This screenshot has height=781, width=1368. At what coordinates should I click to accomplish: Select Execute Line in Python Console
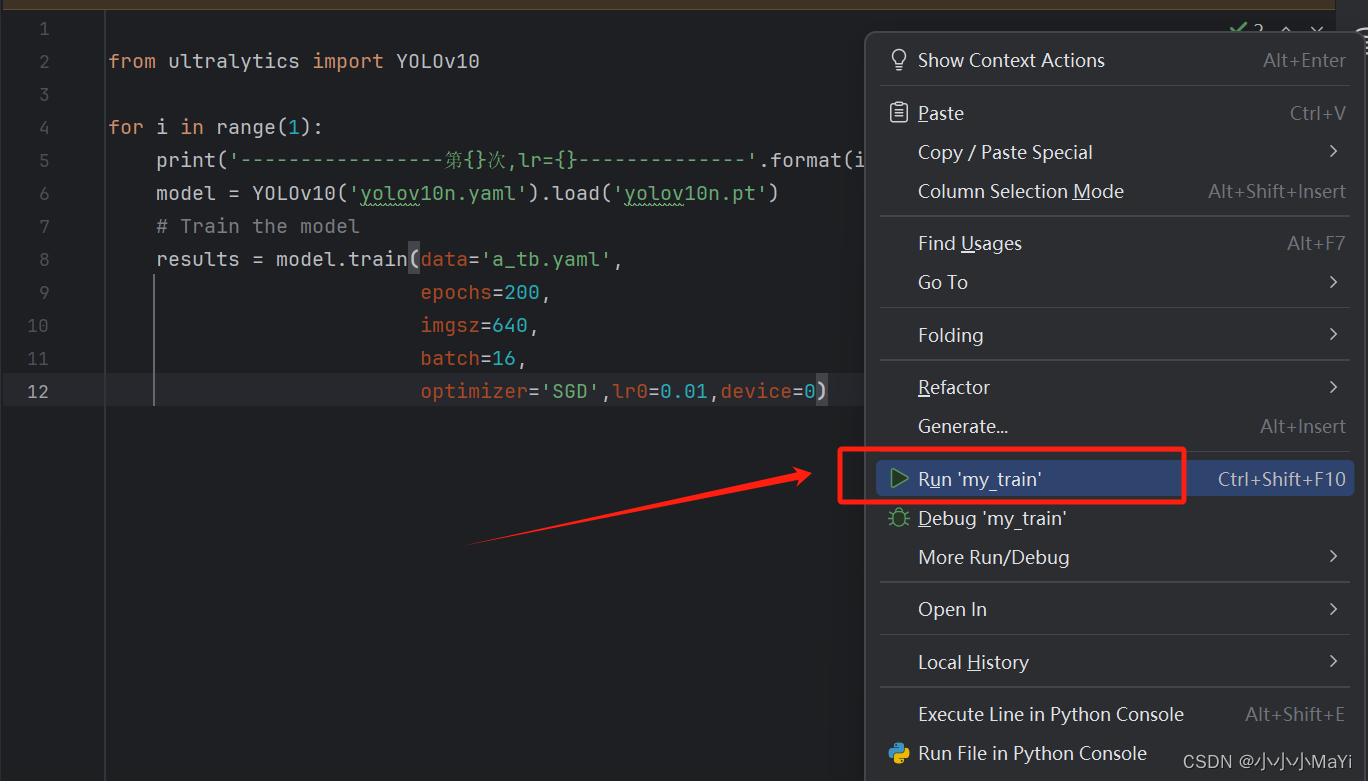pos(1116,714)
